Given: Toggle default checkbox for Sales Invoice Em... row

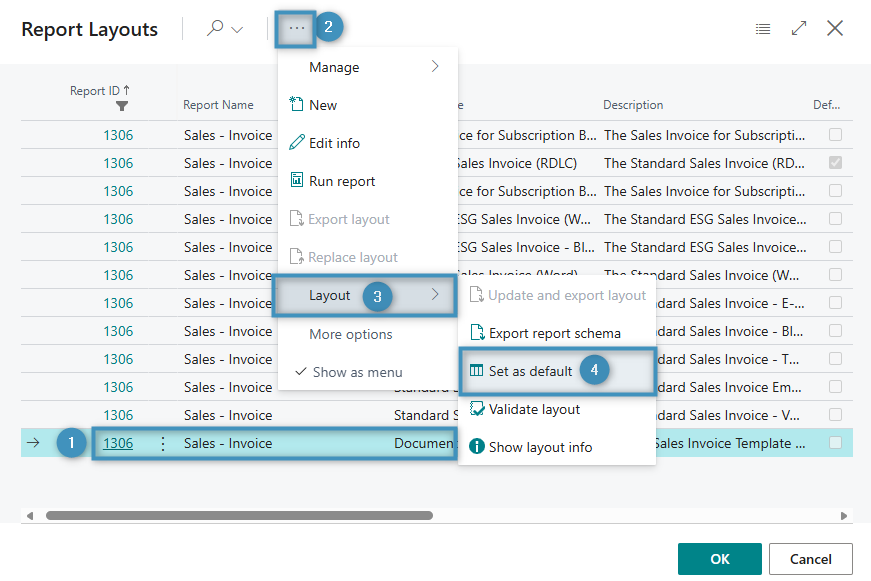Looking at the screenshot, I should coord(835,387).
